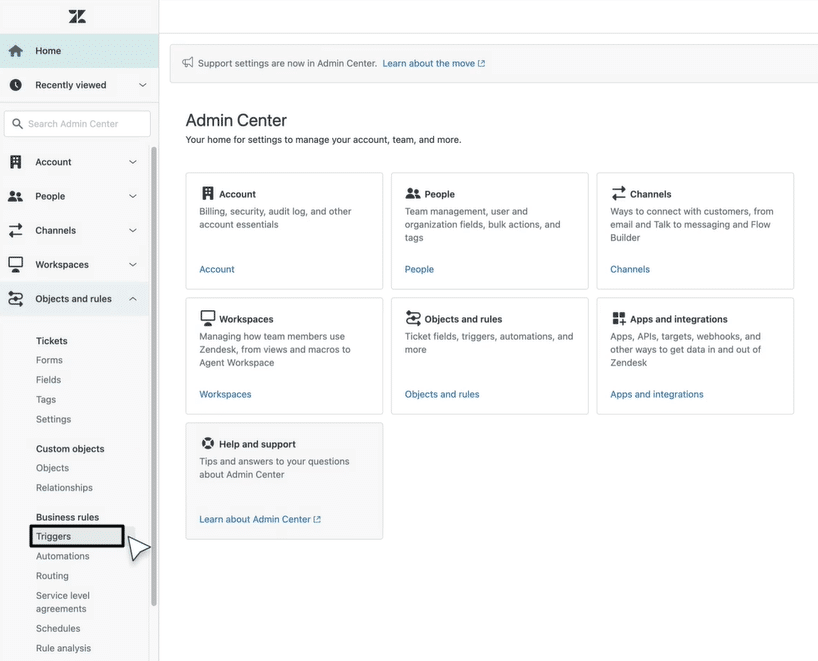Expand the Recently viewed chevron
The image size is (818, 661).
pos(142,85)
